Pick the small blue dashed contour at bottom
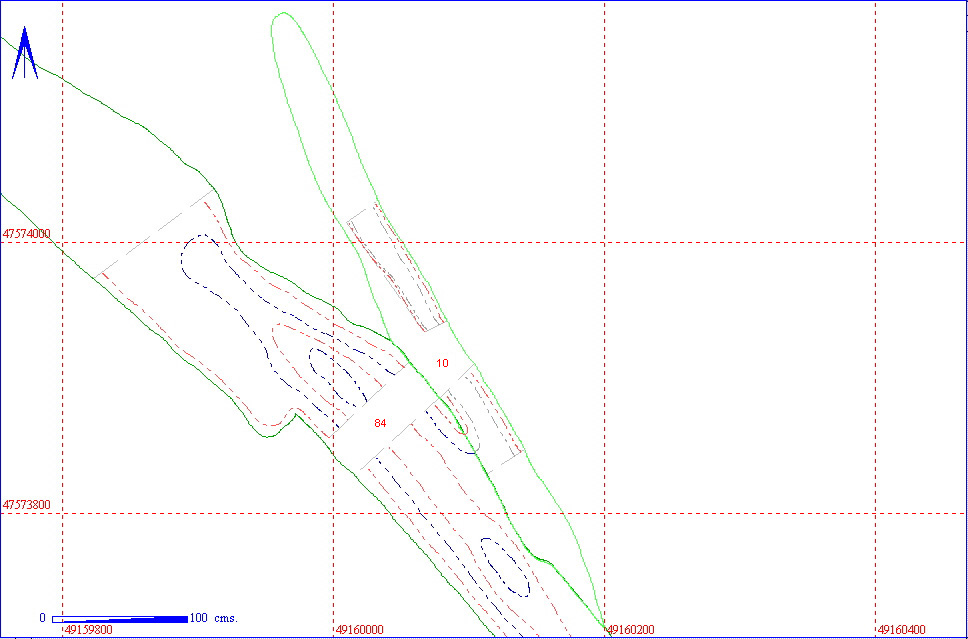968x639 pixels. coord(505,567)
